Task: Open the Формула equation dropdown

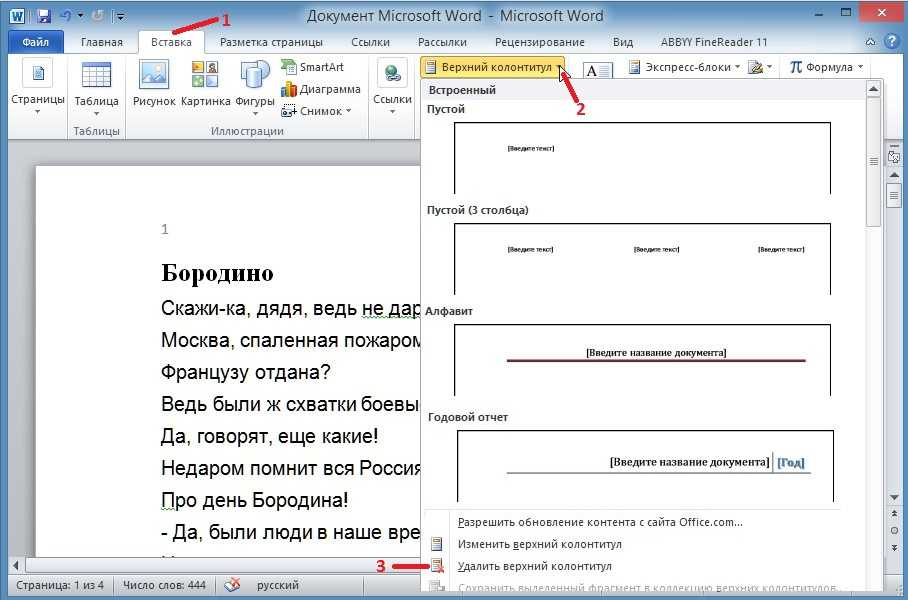Action: [x=826, y=67]
